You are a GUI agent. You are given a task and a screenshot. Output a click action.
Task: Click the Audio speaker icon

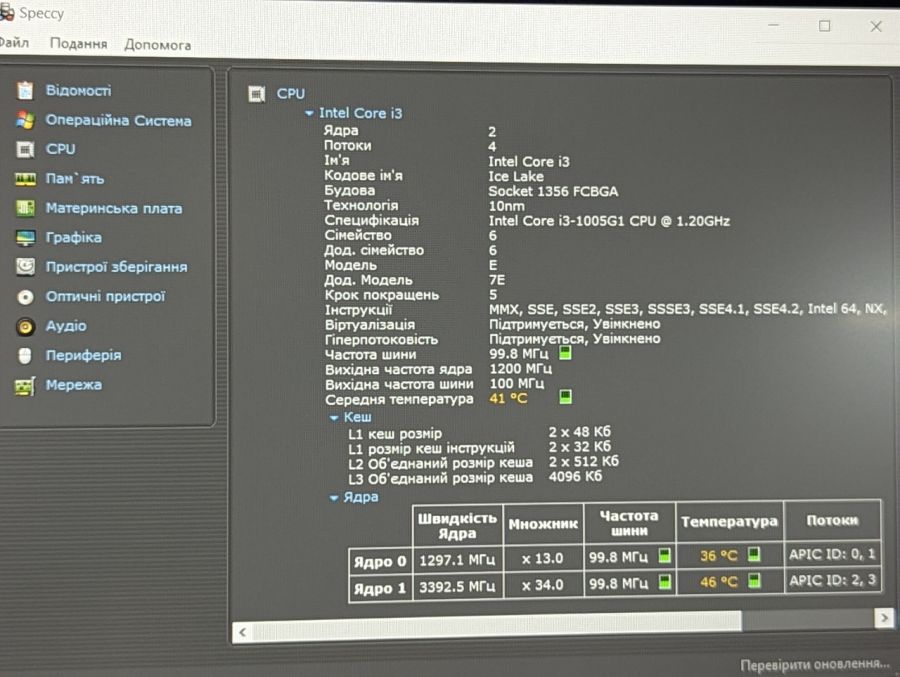25,326
